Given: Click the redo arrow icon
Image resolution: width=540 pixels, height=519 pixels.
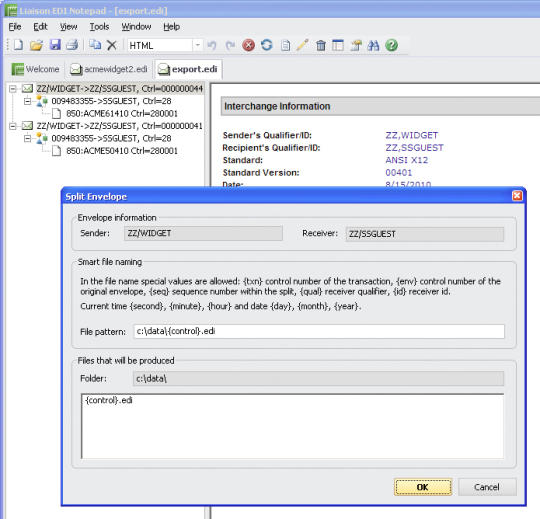Looking at the screenshot, I should 230,45.
